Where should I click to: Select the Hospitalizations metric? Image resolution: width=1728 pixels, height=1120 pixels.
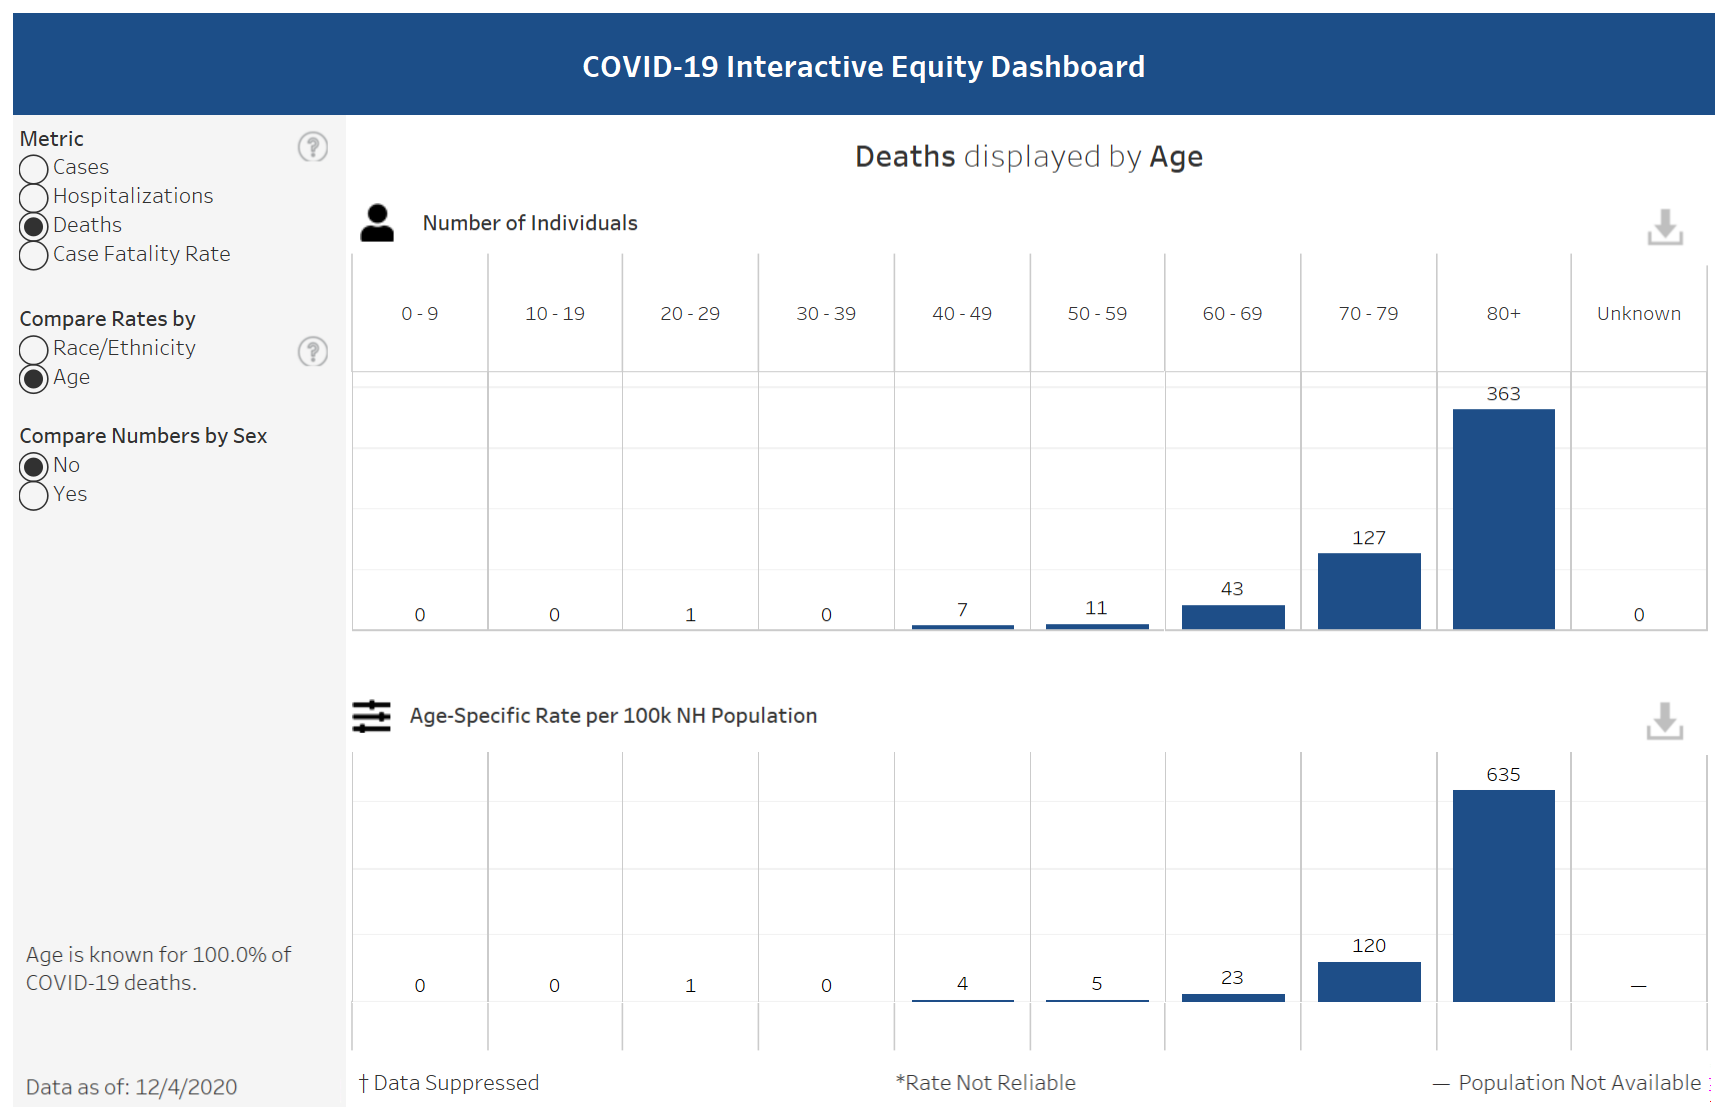[x=34, y=198]
